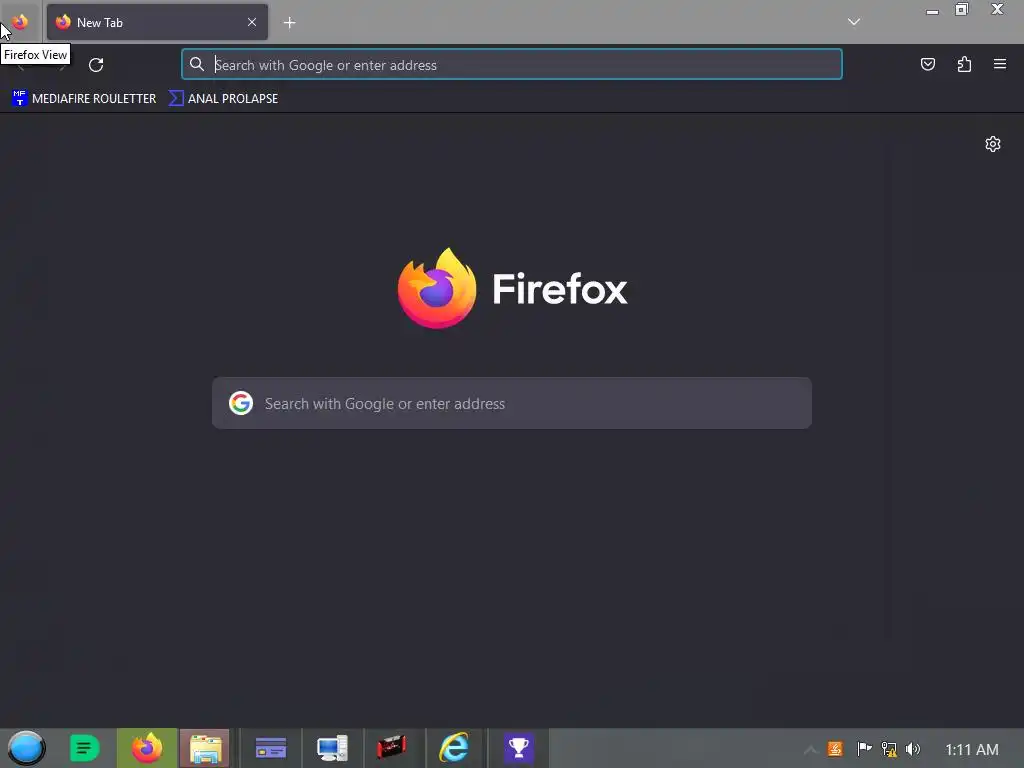Click the orange tray icon
This screenshot has height=768, width=1024.
835,749
